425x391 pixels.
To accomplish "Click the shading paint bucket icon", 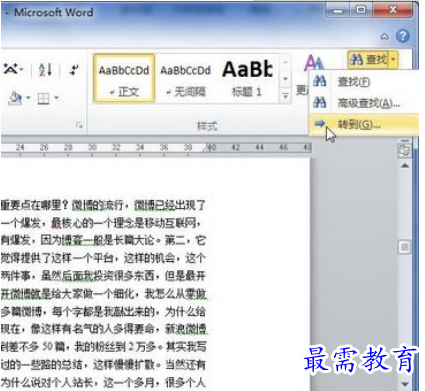I will pos(15,98).
